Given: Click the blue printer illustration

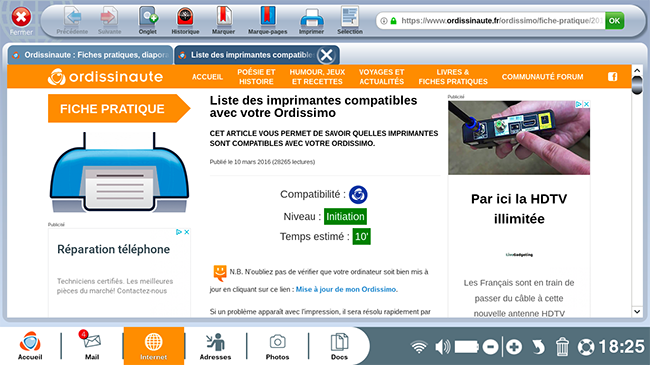Looking at the screenshot, I should pos(119,172).
